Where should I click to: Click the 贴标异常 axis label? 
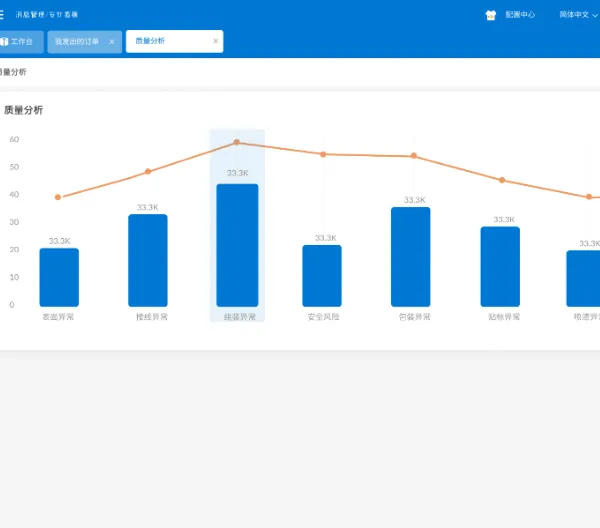(504, 317)
